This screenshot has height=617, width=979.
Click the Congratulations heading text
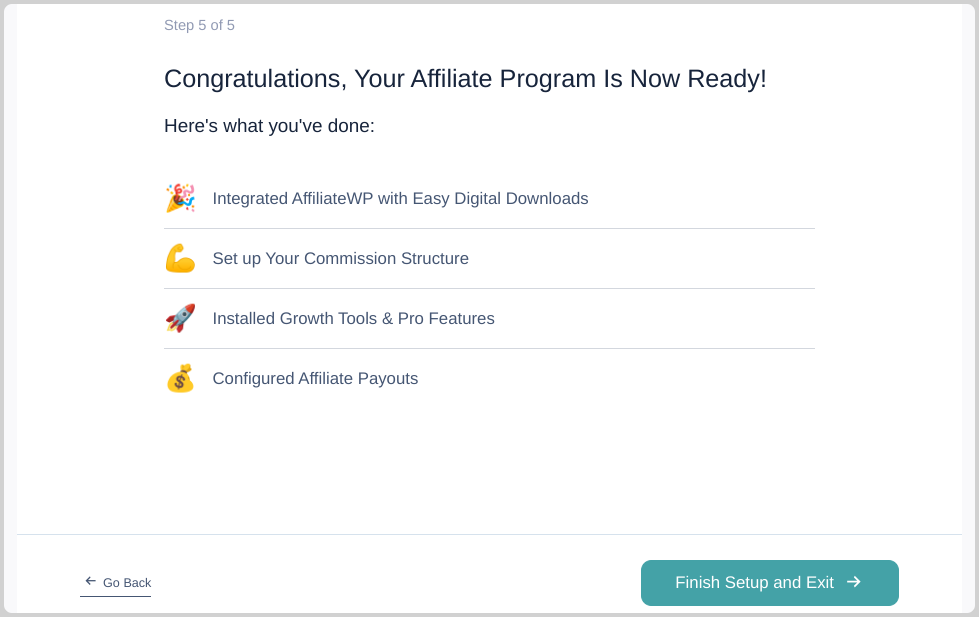point(465,79)
